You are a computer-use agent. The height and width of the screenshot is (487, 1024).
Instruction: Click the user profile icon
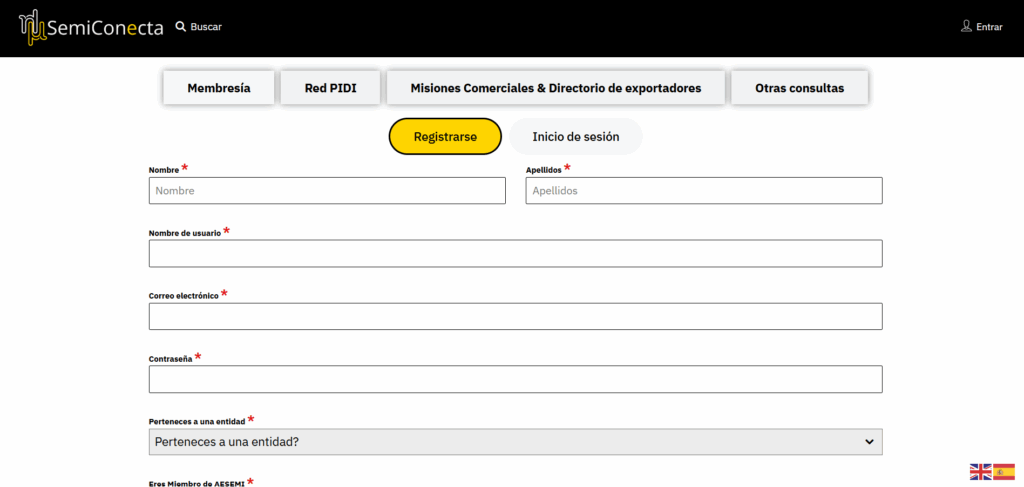(x=966, y=26)
